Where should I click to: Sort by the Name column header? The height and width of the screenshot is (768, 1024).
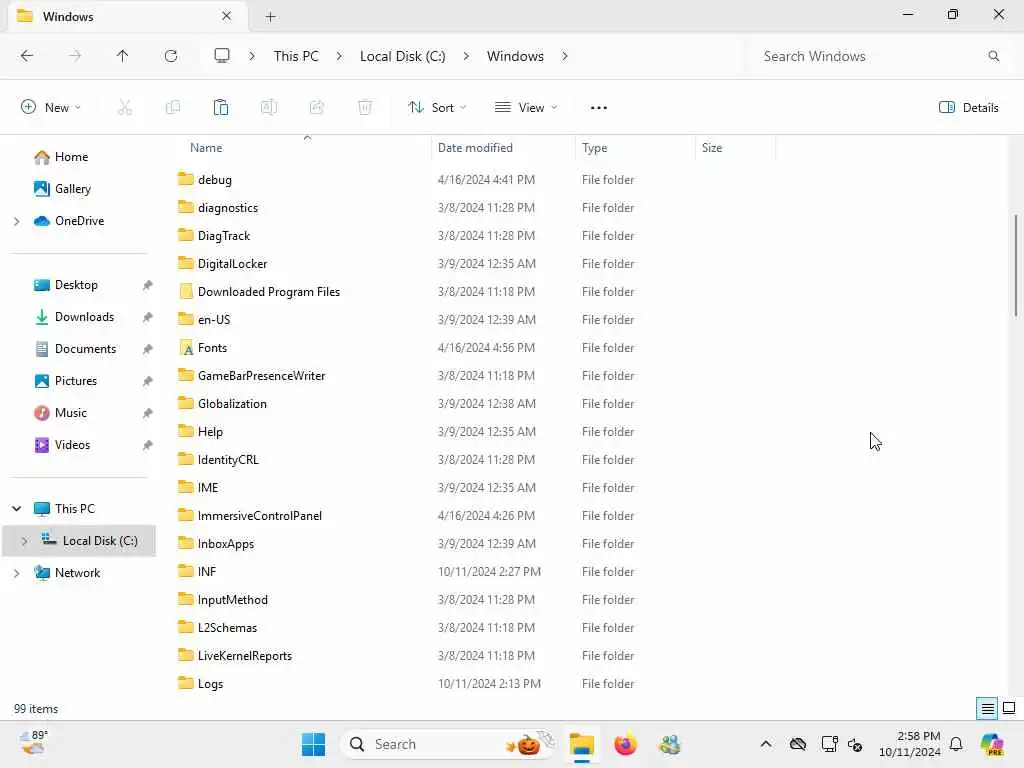click(206, 148)
